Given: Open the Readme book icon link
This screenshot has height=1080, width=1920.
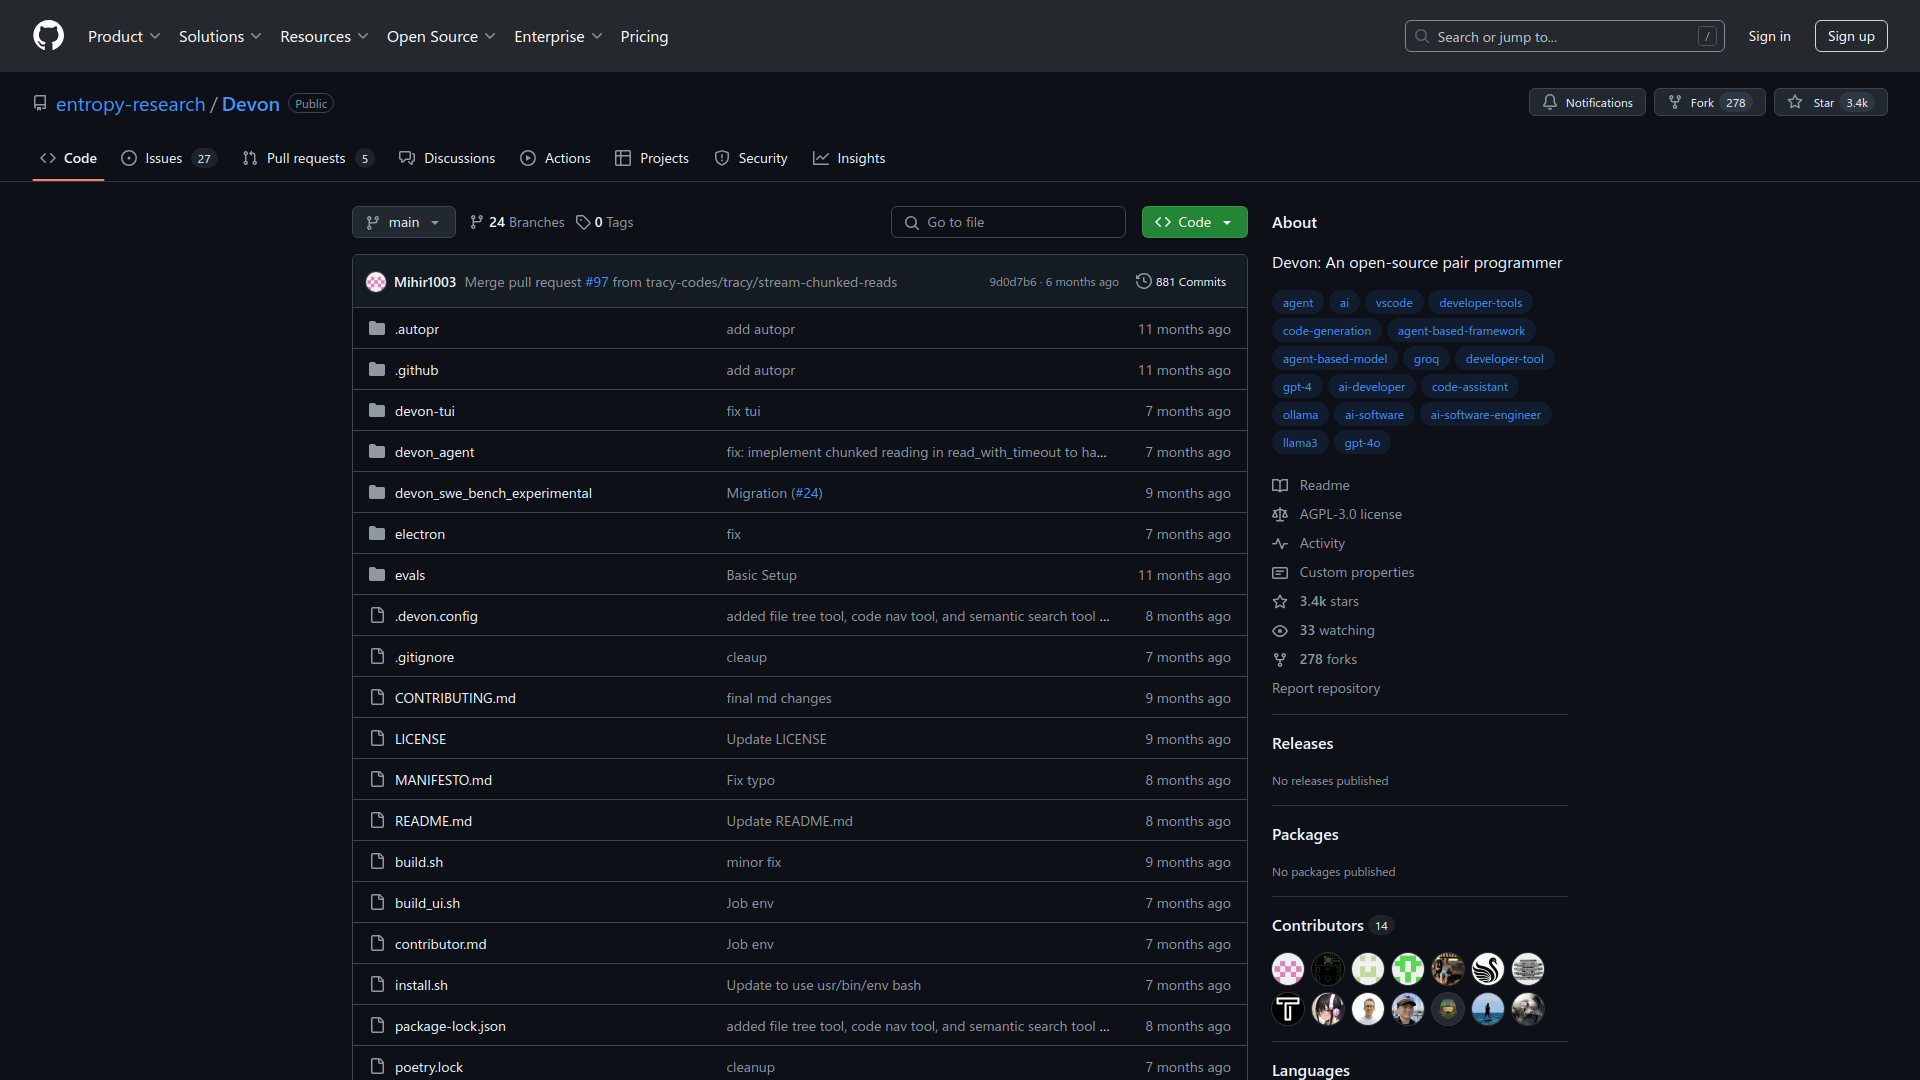Looking at the screenshot, I should tap(1280, 485).
